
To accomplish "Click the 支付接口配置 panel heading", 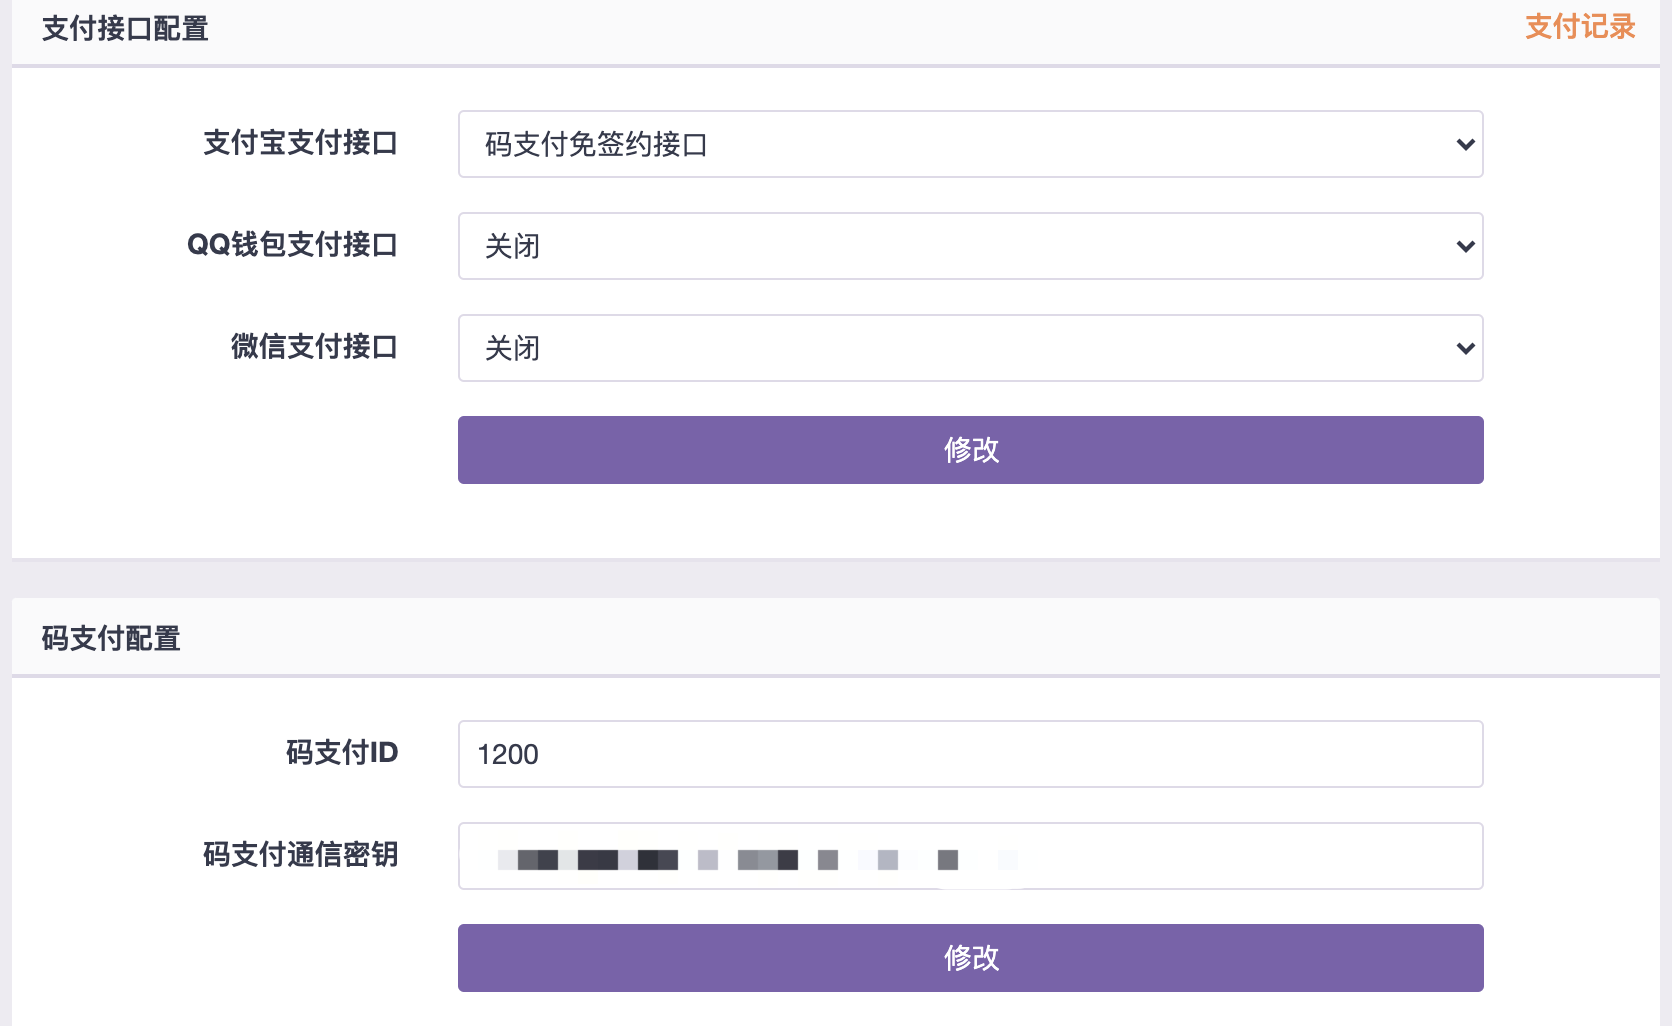I will tap(125, 29).
